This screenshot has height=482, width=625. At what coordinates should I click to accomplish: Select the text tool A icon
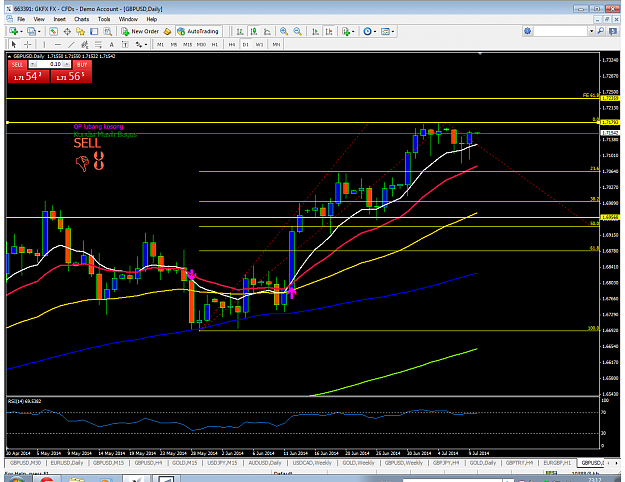112,44
